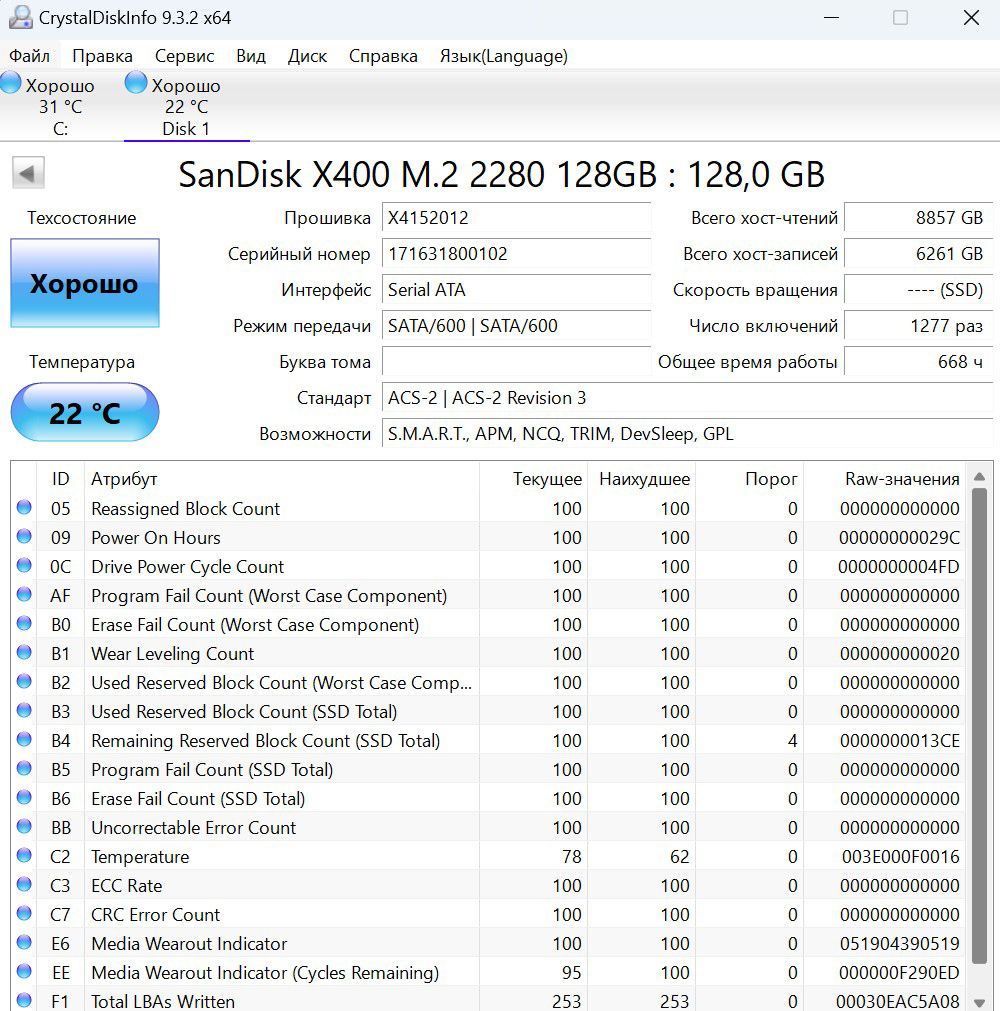Open the Справка menu

point(383,56)
